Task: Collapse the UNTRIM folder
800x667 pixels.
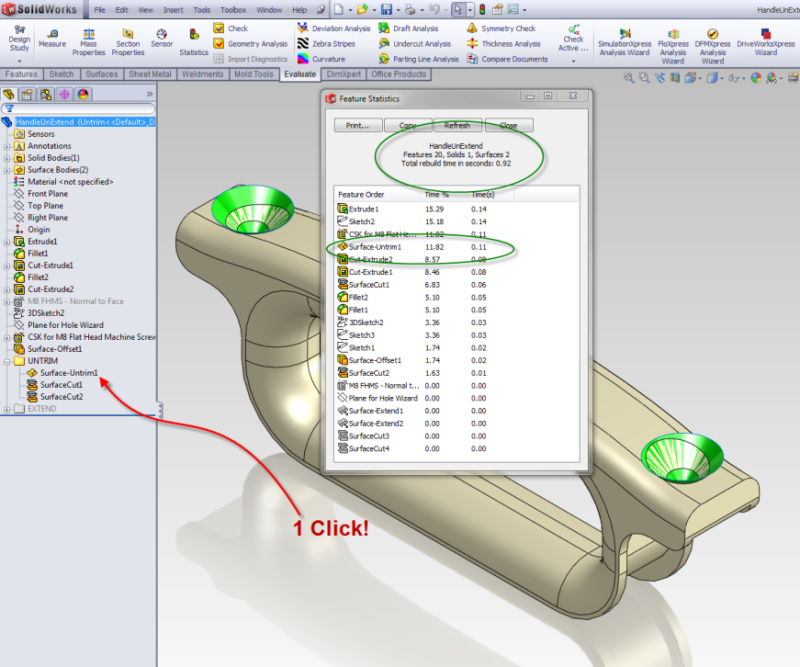Action: (x=7, y=361)
